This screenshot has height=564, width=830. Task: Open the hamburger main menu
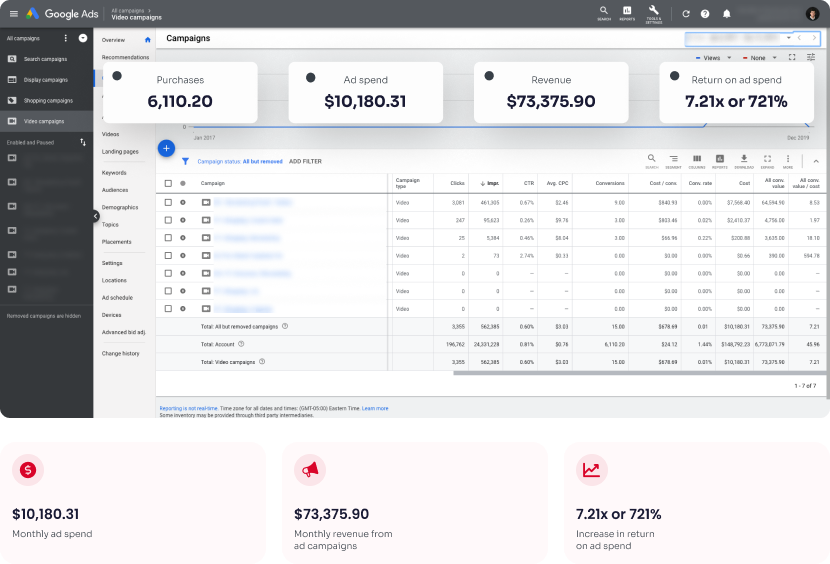tap(13, 14)
